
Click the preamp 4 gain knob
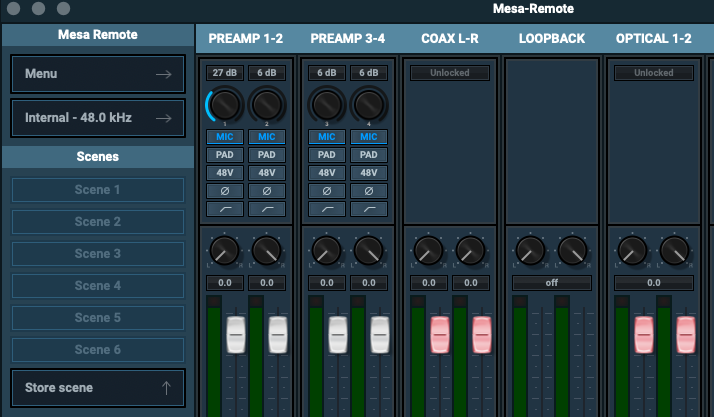369,105
